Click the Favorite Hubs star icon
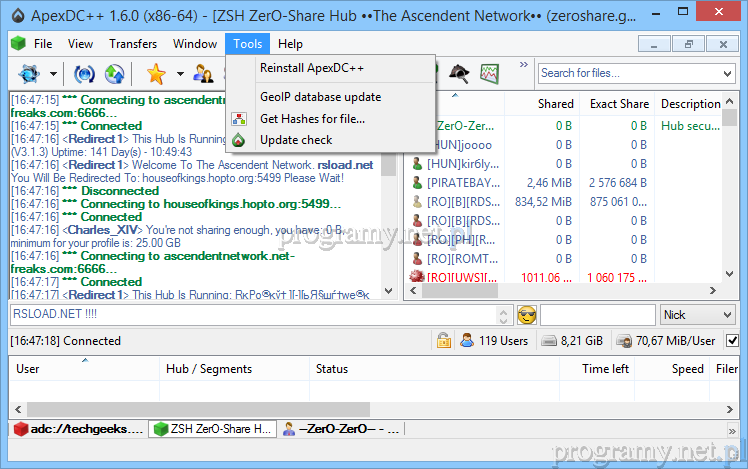The image size is (748, 469). [155, 73]
